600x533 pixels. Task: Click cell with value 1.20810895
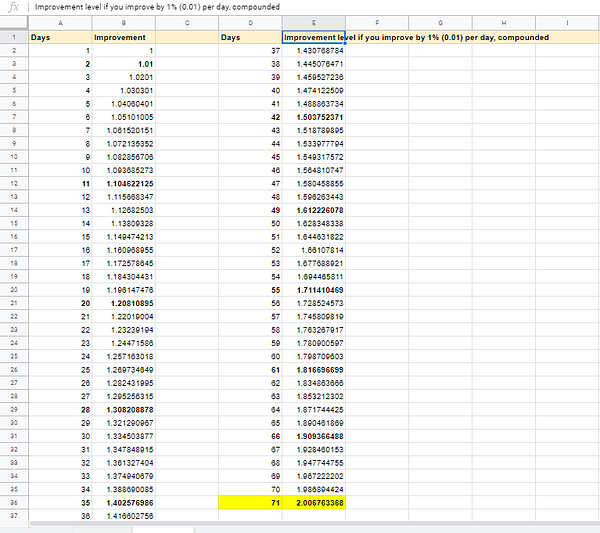tap(124, 303)
